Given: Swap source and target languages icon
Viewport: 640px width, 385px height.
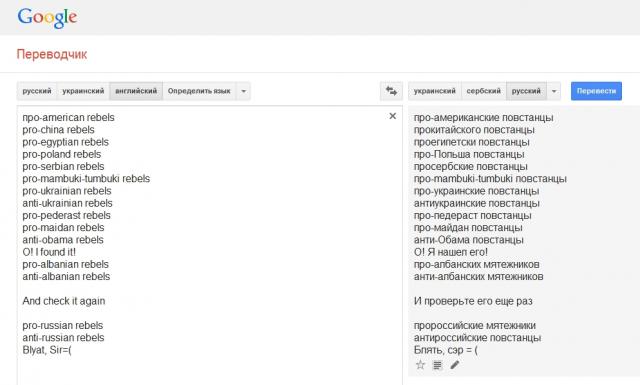Looking at the screenshot, I should click(x=391, y=91).
